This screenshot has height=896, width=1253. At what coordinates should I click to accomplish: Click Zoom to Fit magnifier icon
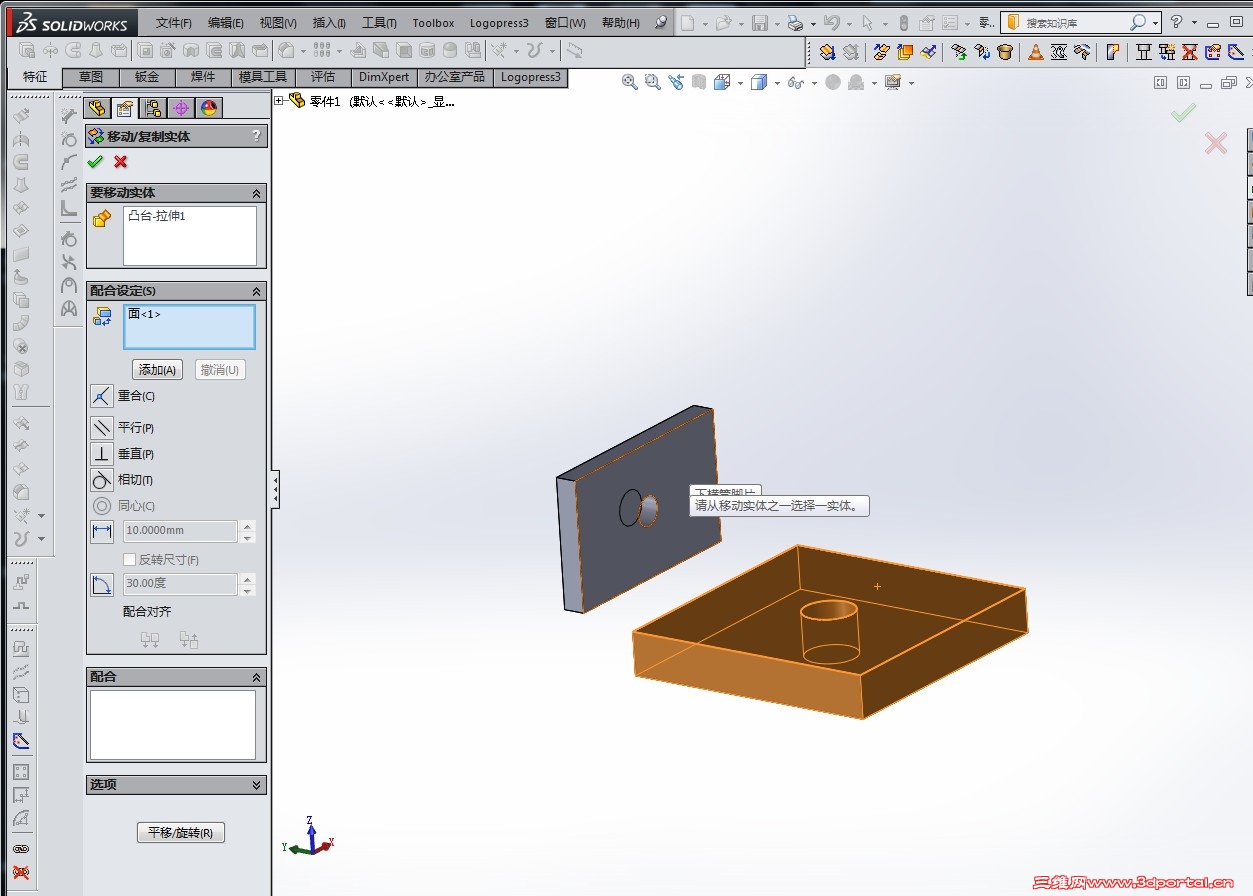click(x=630, y=82)
